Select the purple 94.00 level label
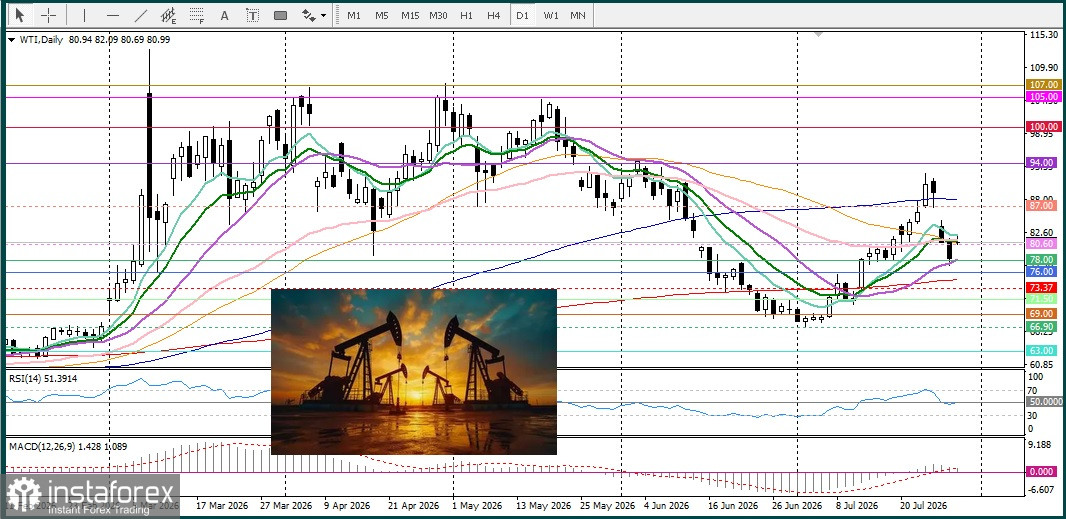1066x519 pixels. (1043, 163)
